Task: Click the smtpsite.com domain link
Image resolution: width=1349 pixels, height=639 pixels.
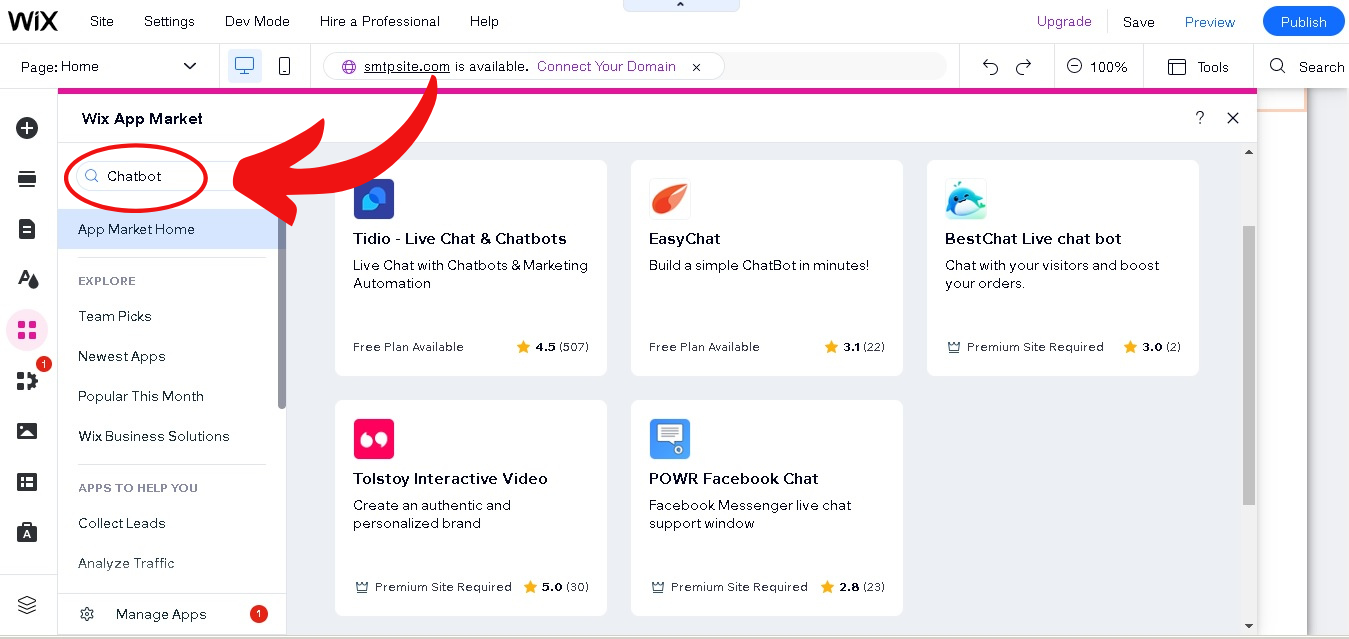Action: 407,67
